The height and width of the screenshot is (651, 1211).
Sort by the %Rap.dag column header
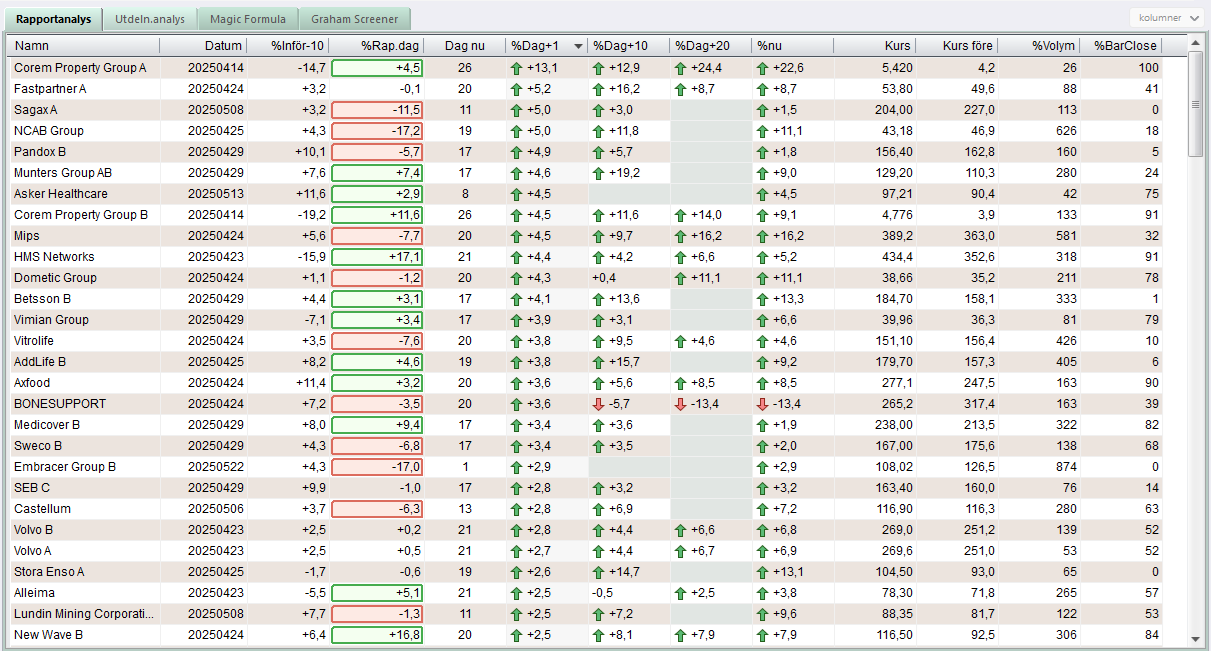(x=377, y=46)
